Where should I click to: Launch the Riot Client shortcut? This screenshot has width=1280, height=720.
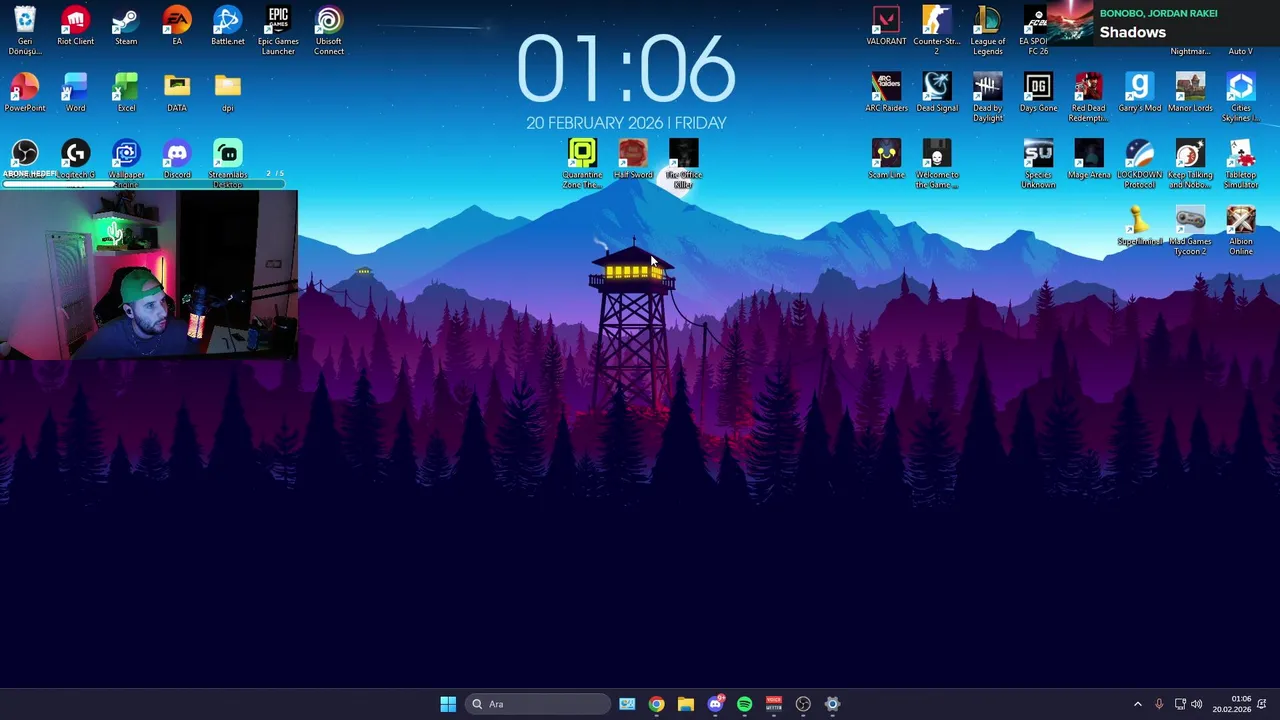pyautogui.click(x=75, y=26)
